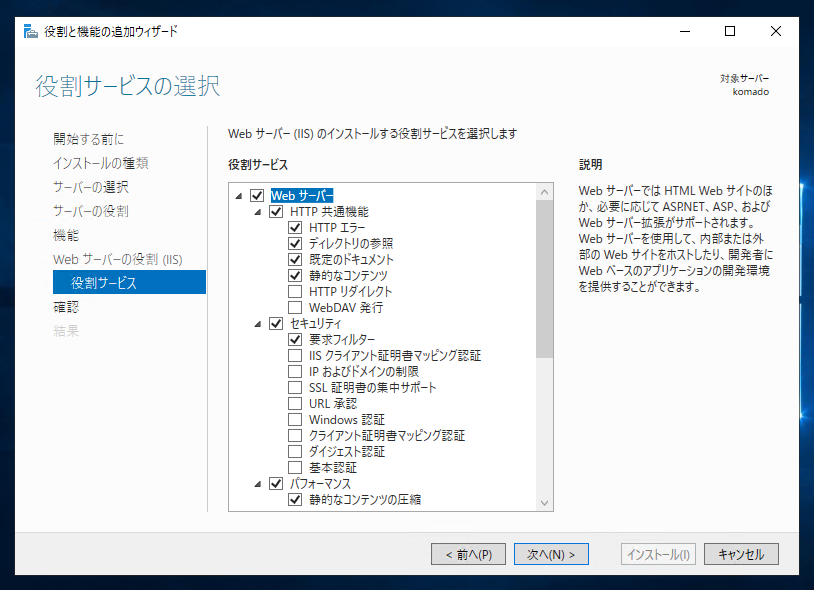Go to the 確認 step
This screenshot has height=590, width=814.
click(66, 307)
